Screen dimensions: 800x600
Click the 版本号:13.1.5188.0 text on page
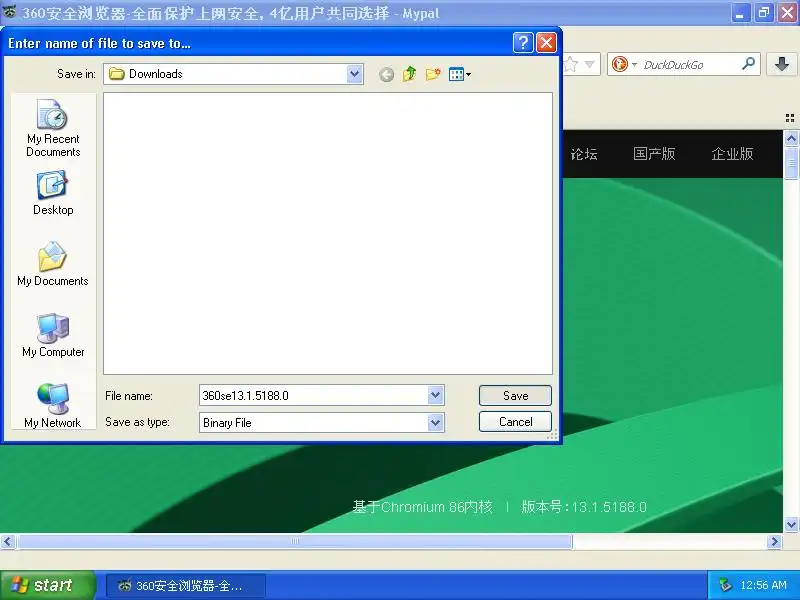pos(584,507)
